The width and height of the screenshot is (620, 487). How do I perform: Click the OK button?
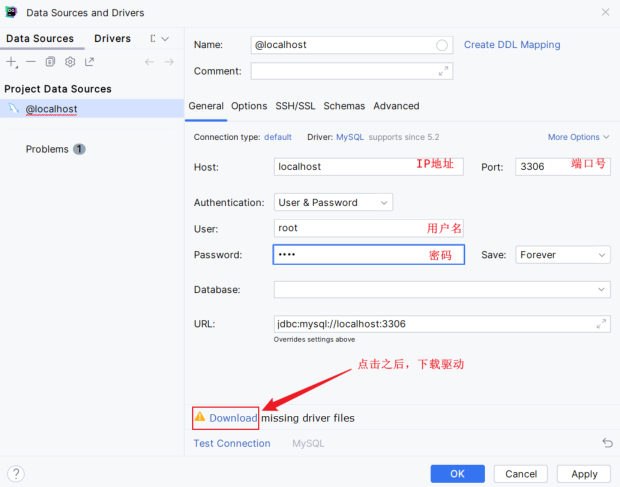click(x=457, y=474)
